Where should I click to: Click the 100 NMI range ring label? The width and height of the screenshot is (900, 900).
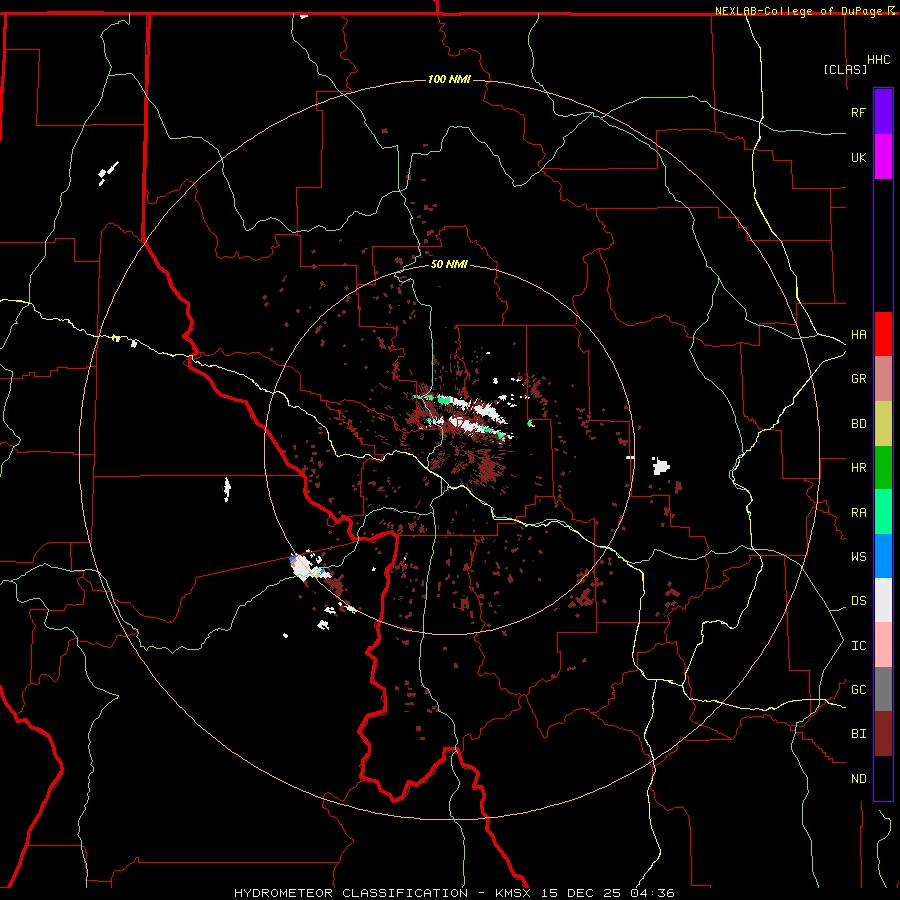coord(449,79)
